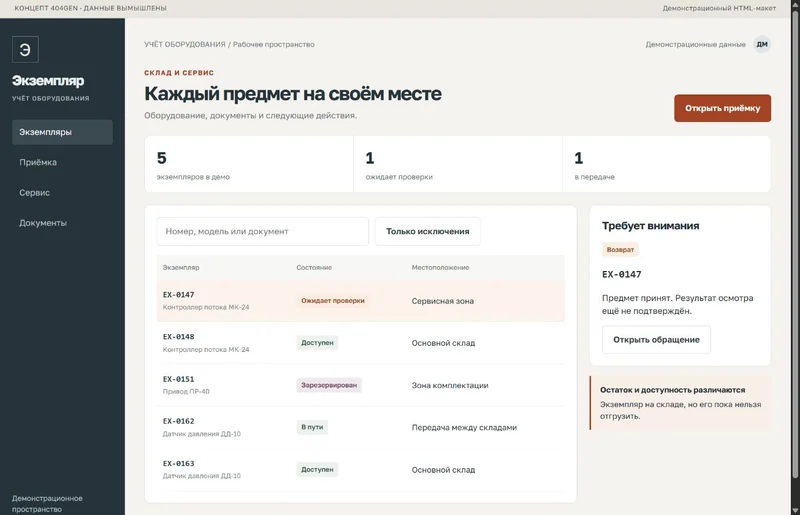The width and height of the screenshot is (800, 515).
Task: Click the Требует внимания heading
Action: tap(651, 226)
